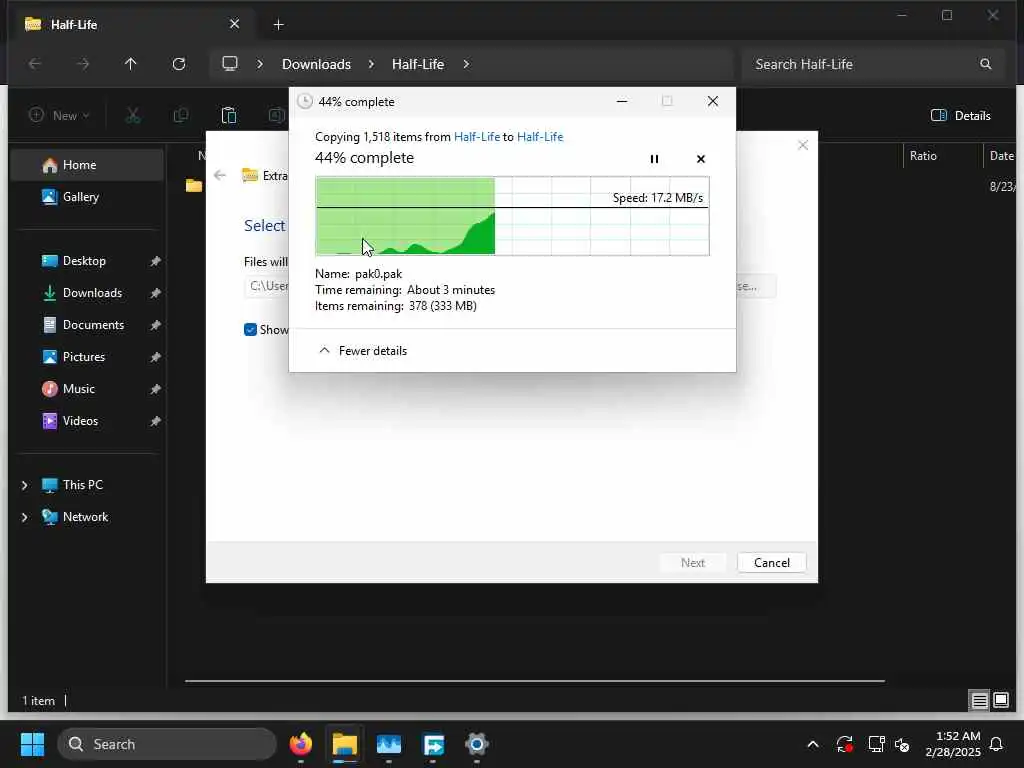1024x768 pixels.
Task: Open the Pictures folder in sidebar
Action: click(x=83, y=357)
